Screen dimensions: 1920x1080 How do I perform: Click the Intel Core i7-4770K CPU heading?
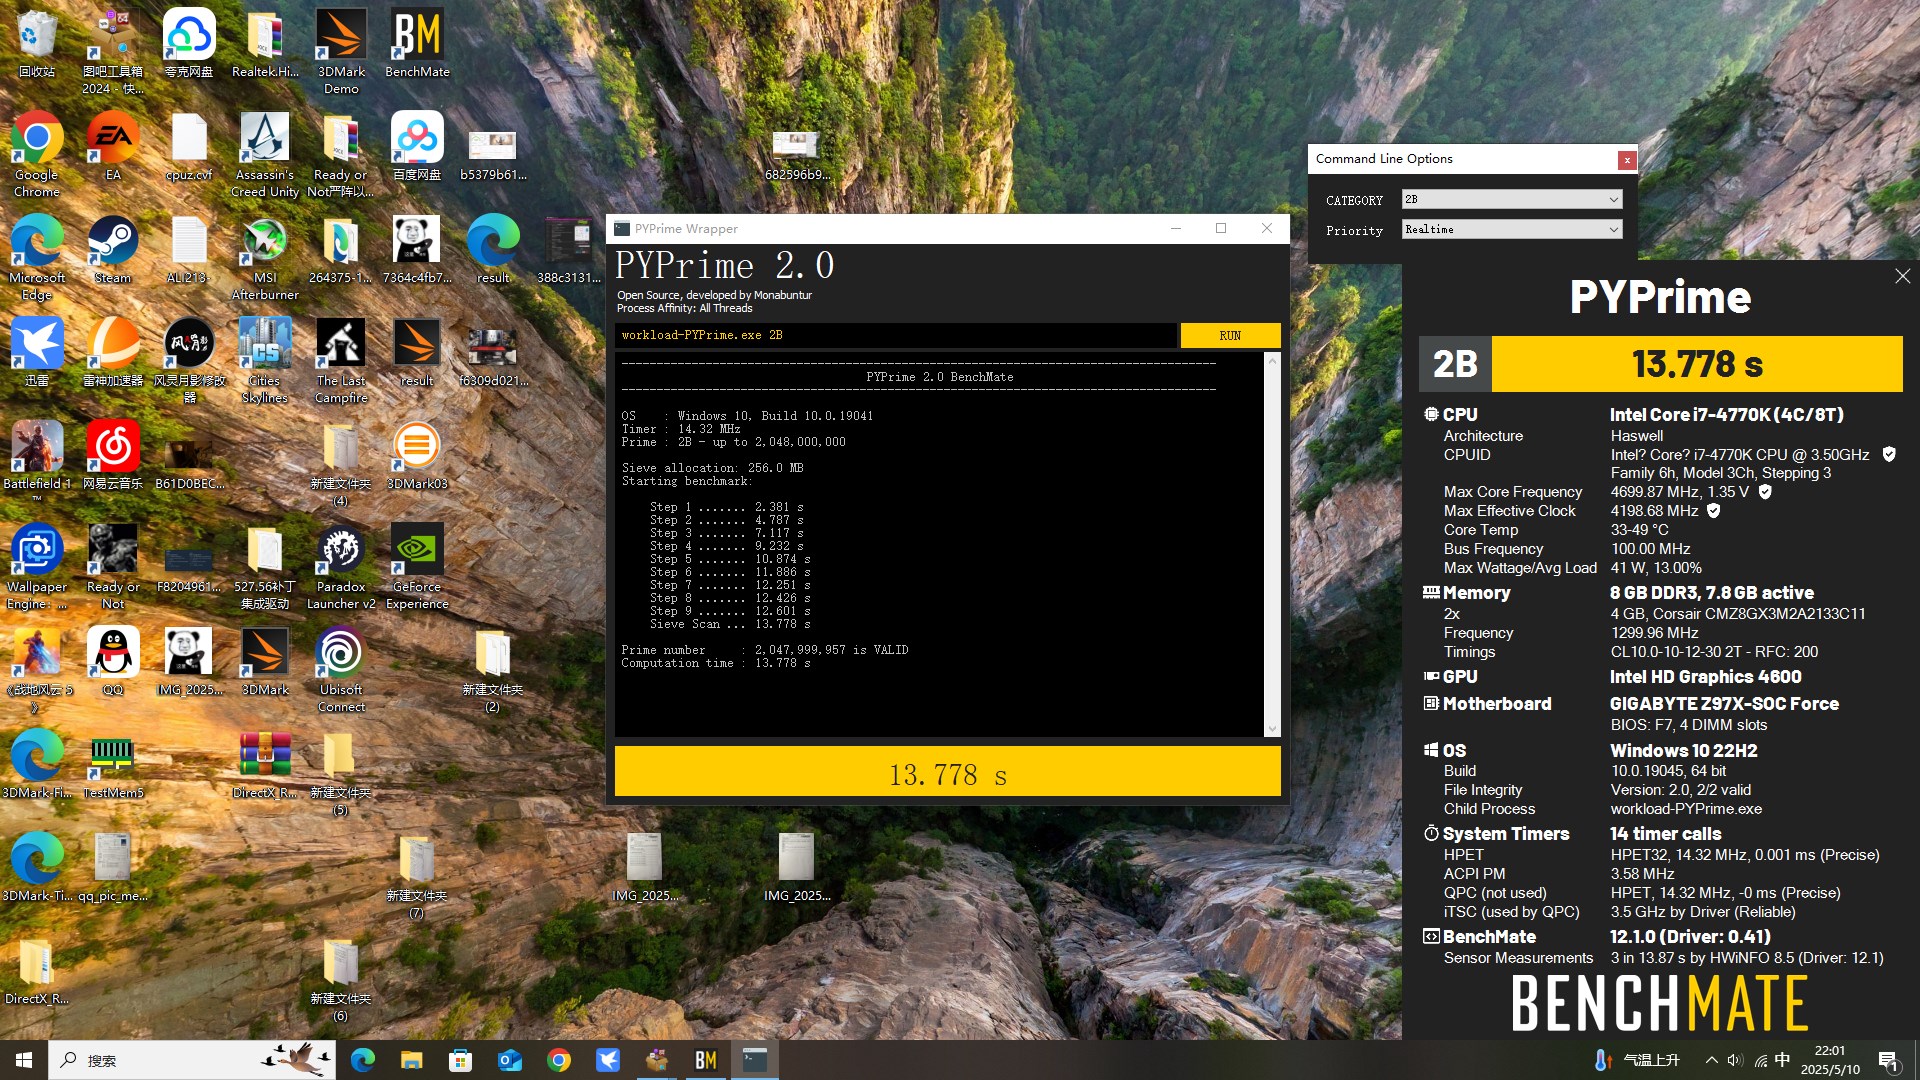point(1726,414)
